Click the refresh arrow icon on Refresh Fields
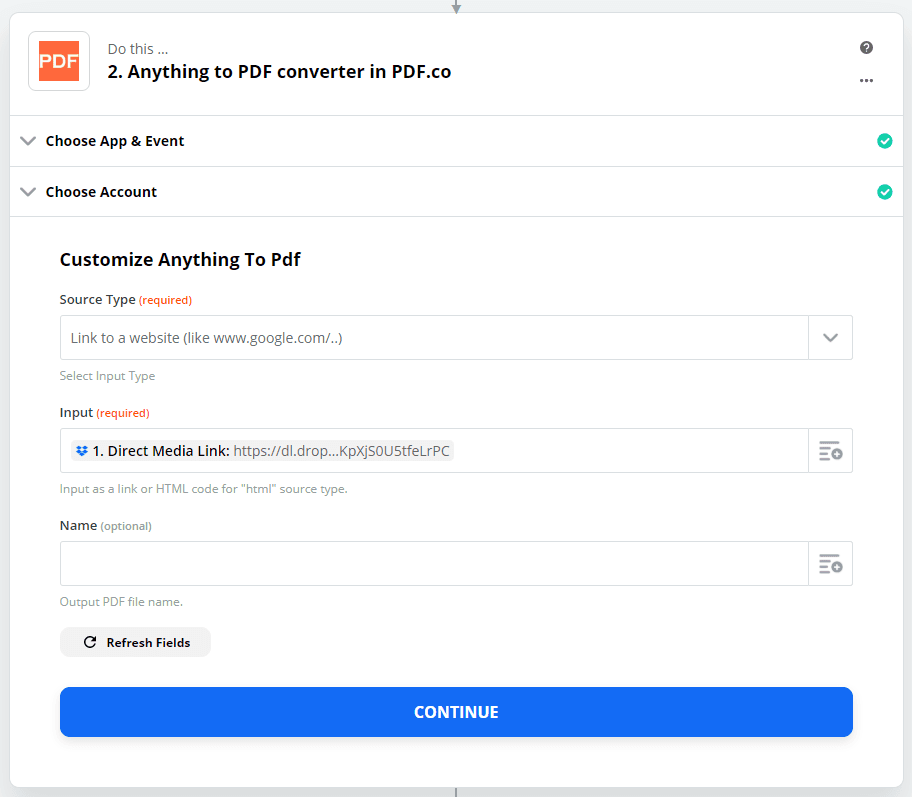The image size is (912, 797). point(90,642)
